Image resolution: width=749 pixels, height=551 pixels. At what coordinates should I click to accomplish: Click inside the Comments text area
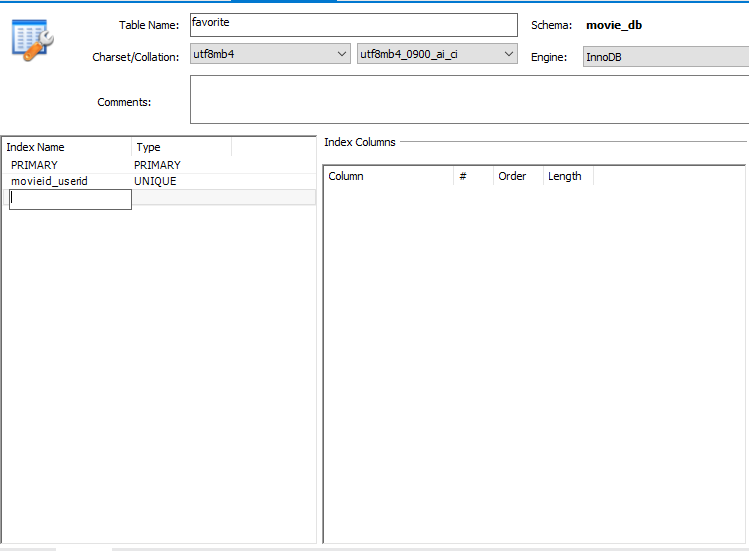tap(469, 99)
